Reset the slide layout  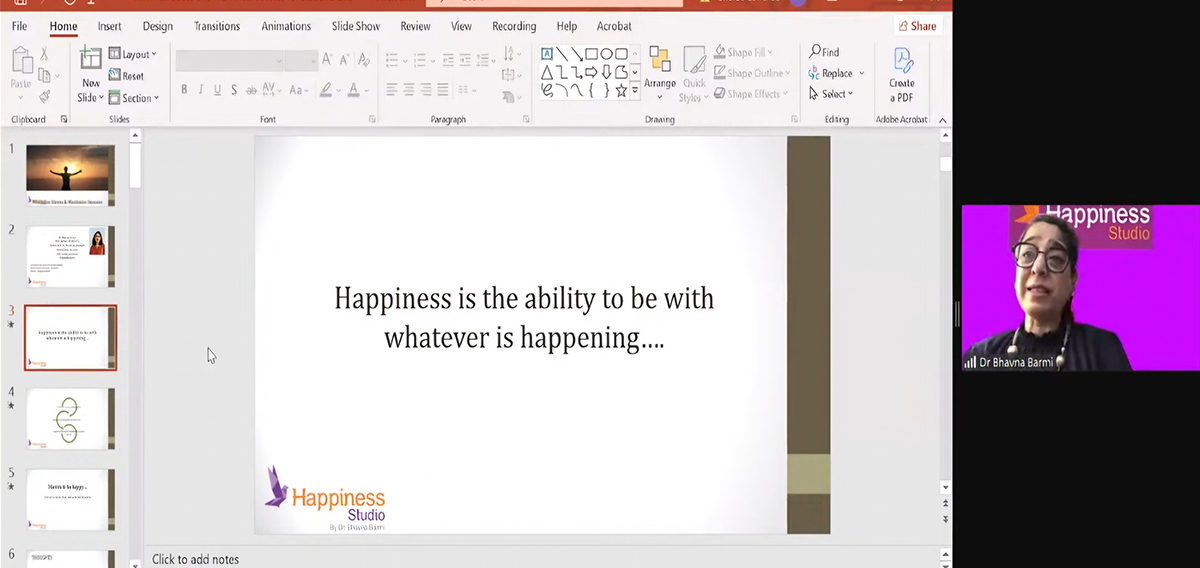[x=126, y=76]
